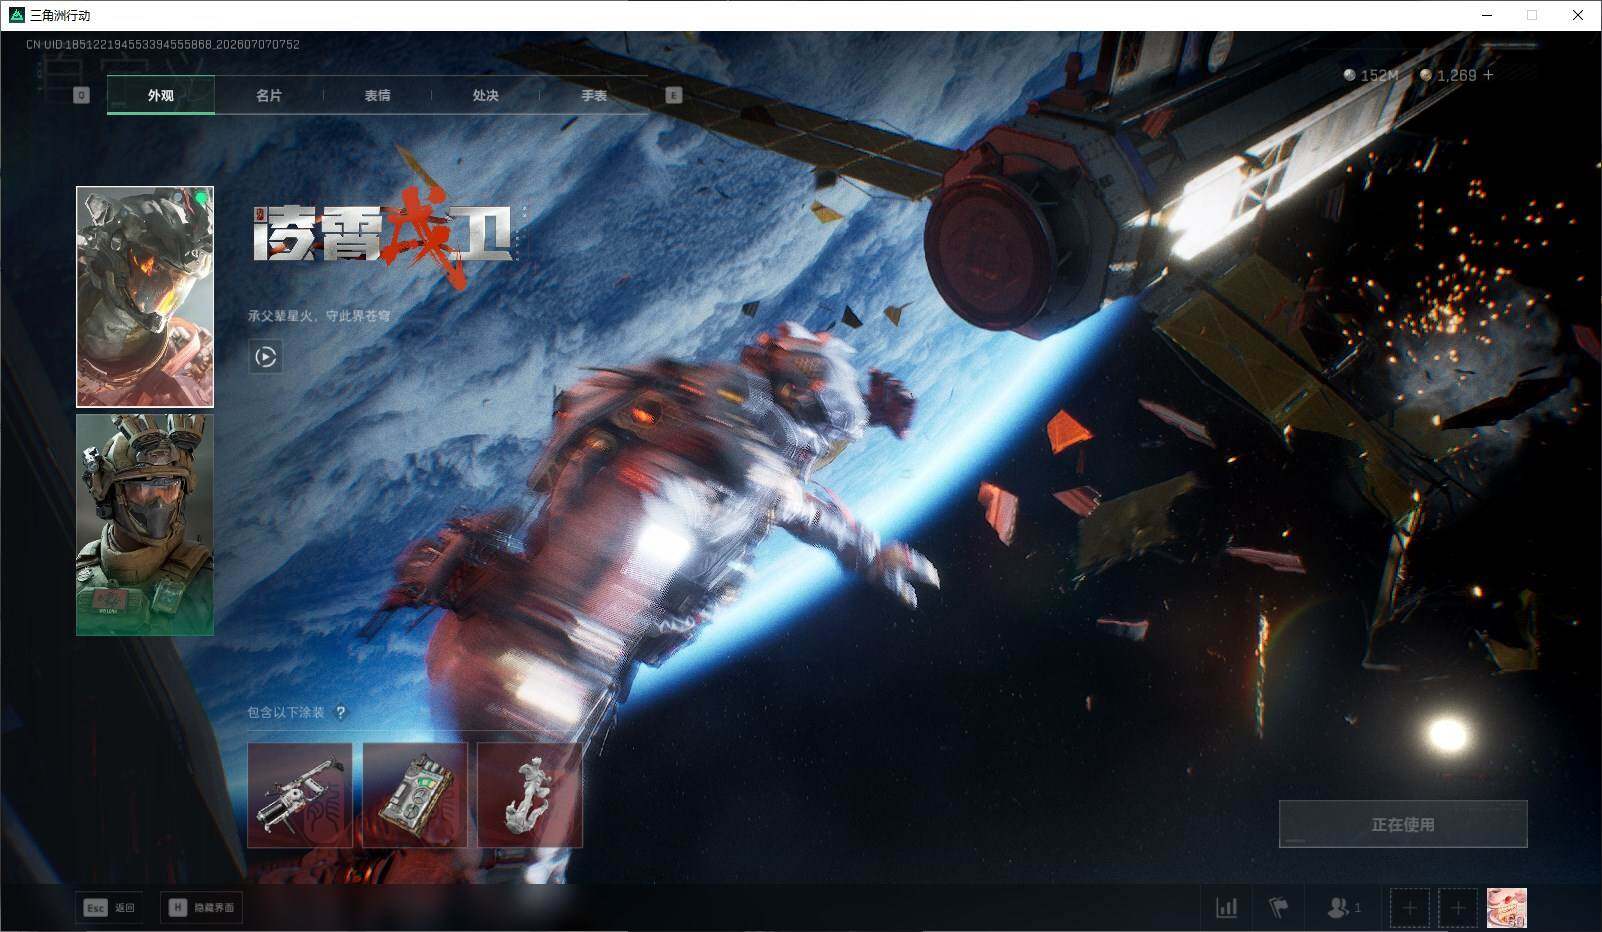Open the help question mark beside 包含以下涂装
This screenshot has height=932, width=1602.
(x=340, y=712)
